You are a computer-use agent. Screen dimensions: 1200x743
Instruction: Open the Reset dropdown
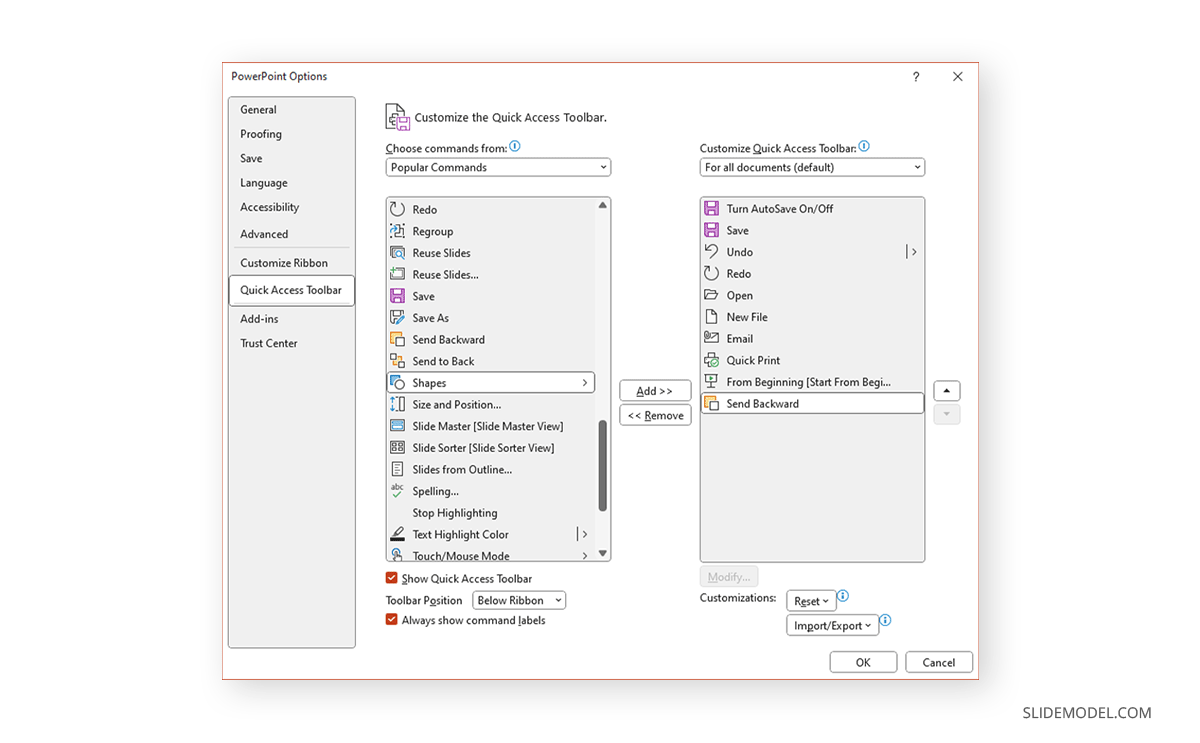click(811, 601)
